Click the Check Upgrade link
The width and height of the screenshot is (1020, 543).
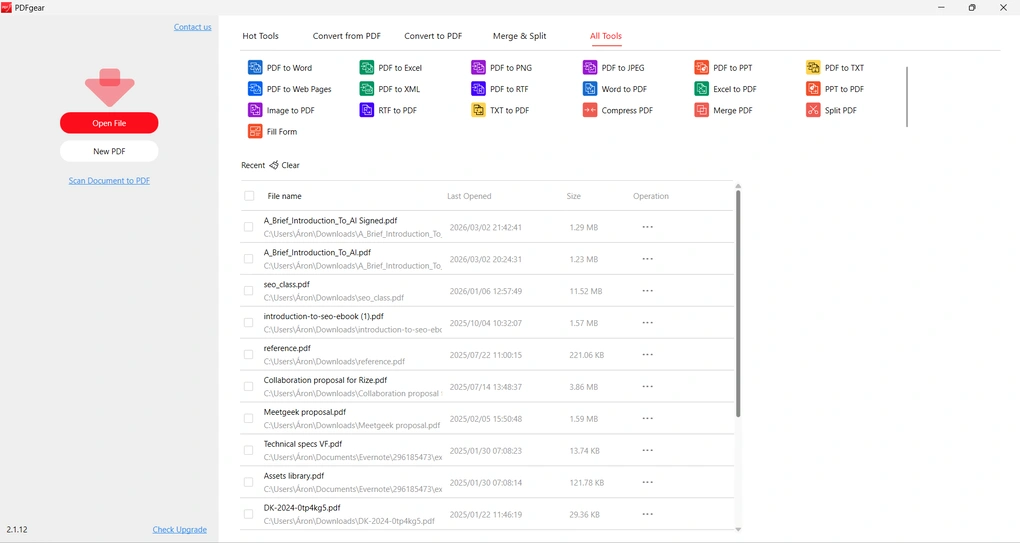pyautogui.click(x=180, y=529)
